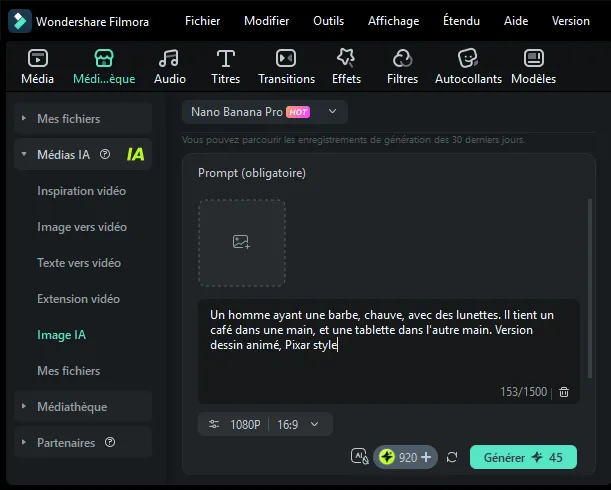Open the Affichage menu
The image size is (611, 490).
pos(394,21)
